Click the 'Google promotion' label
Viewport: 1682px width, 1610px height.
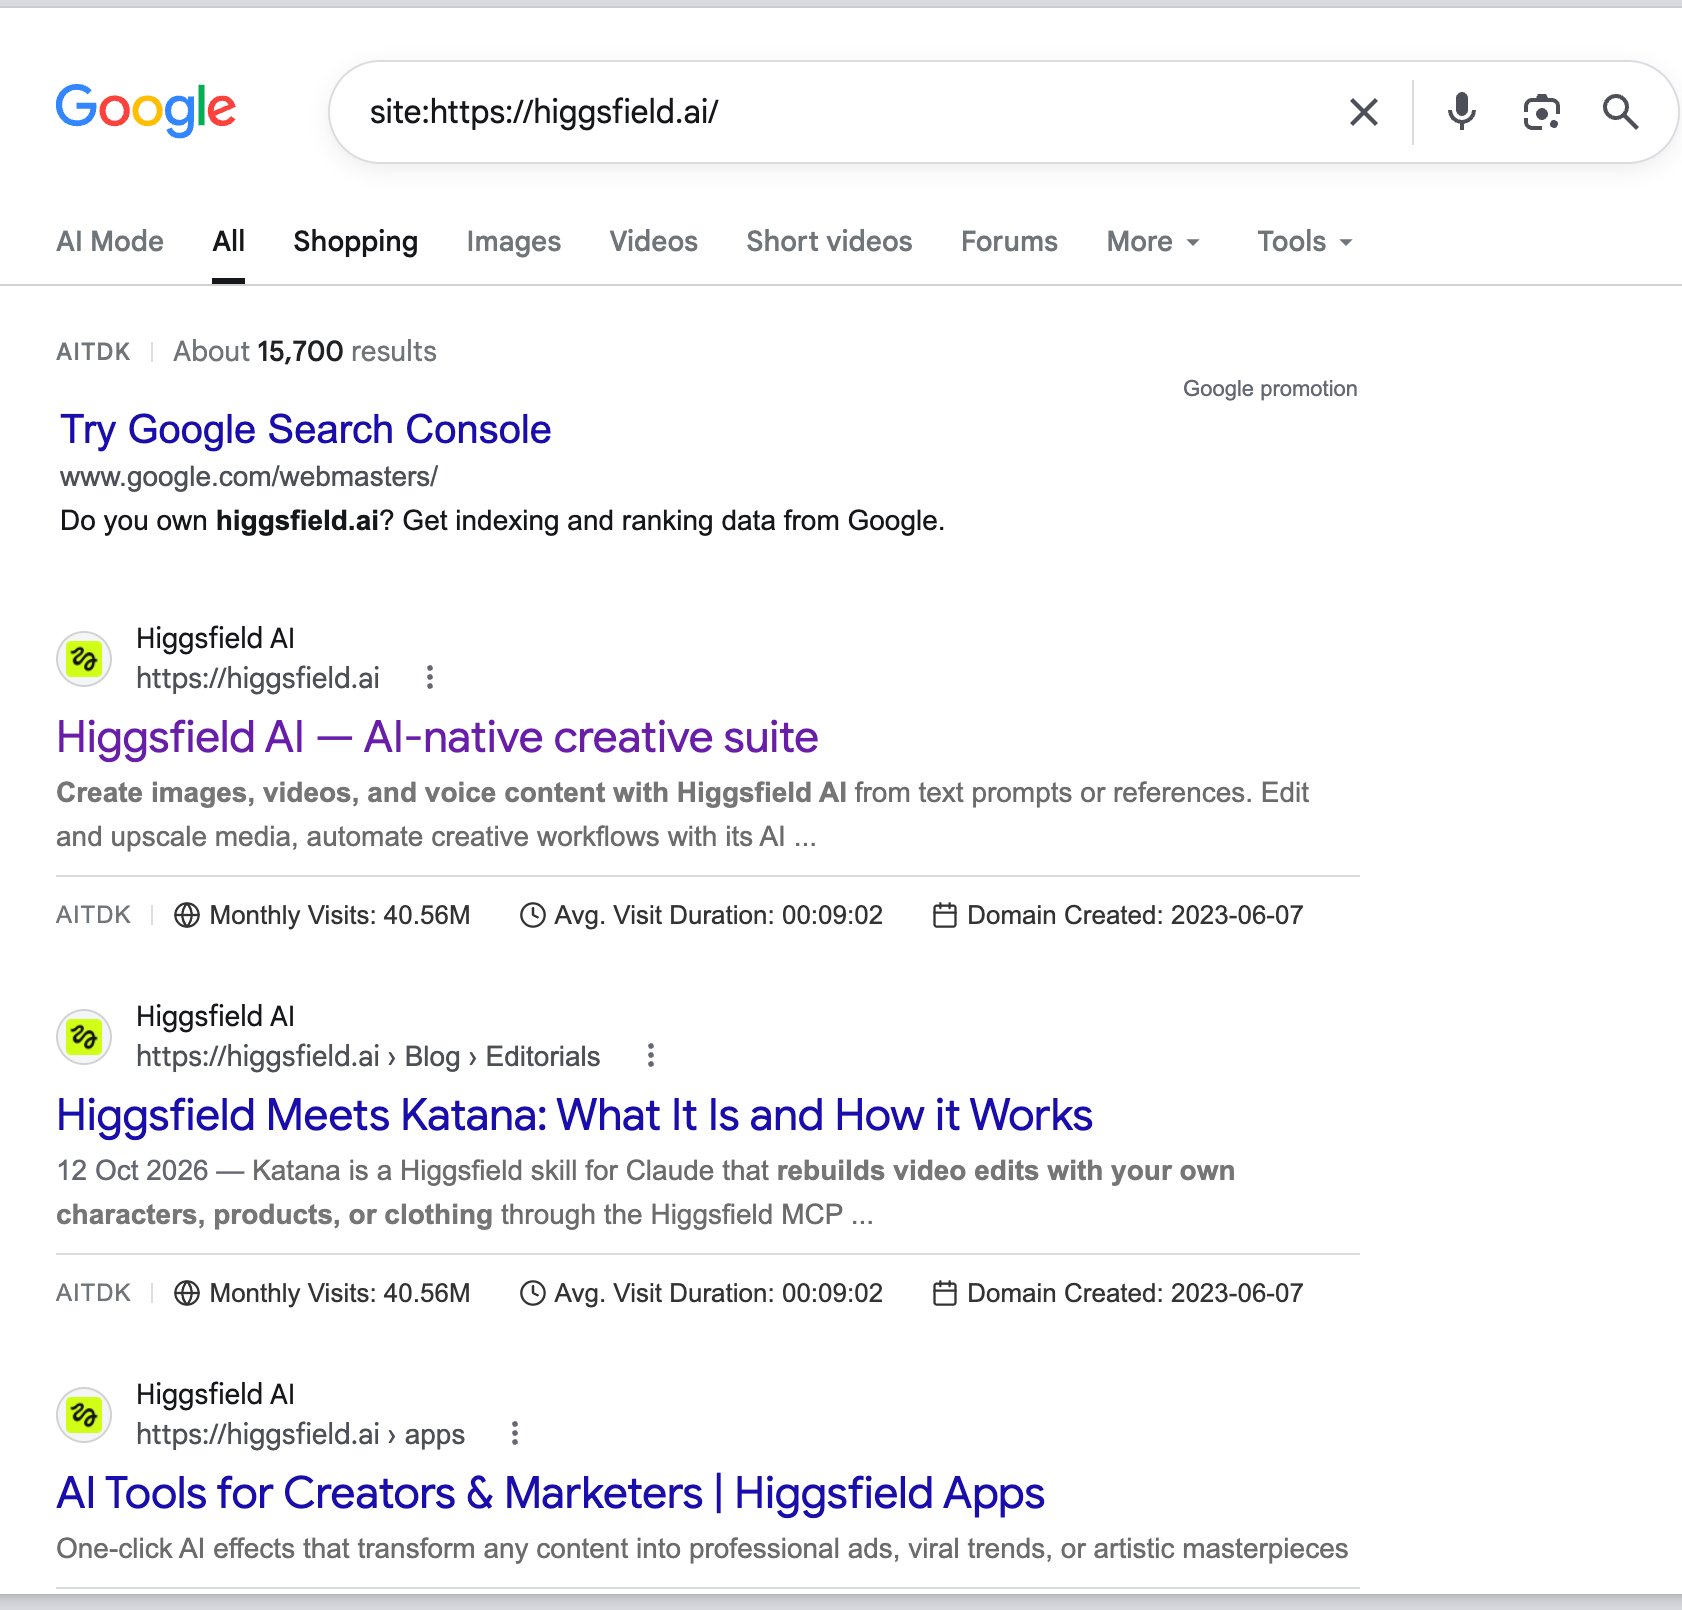click(1270, 389)
